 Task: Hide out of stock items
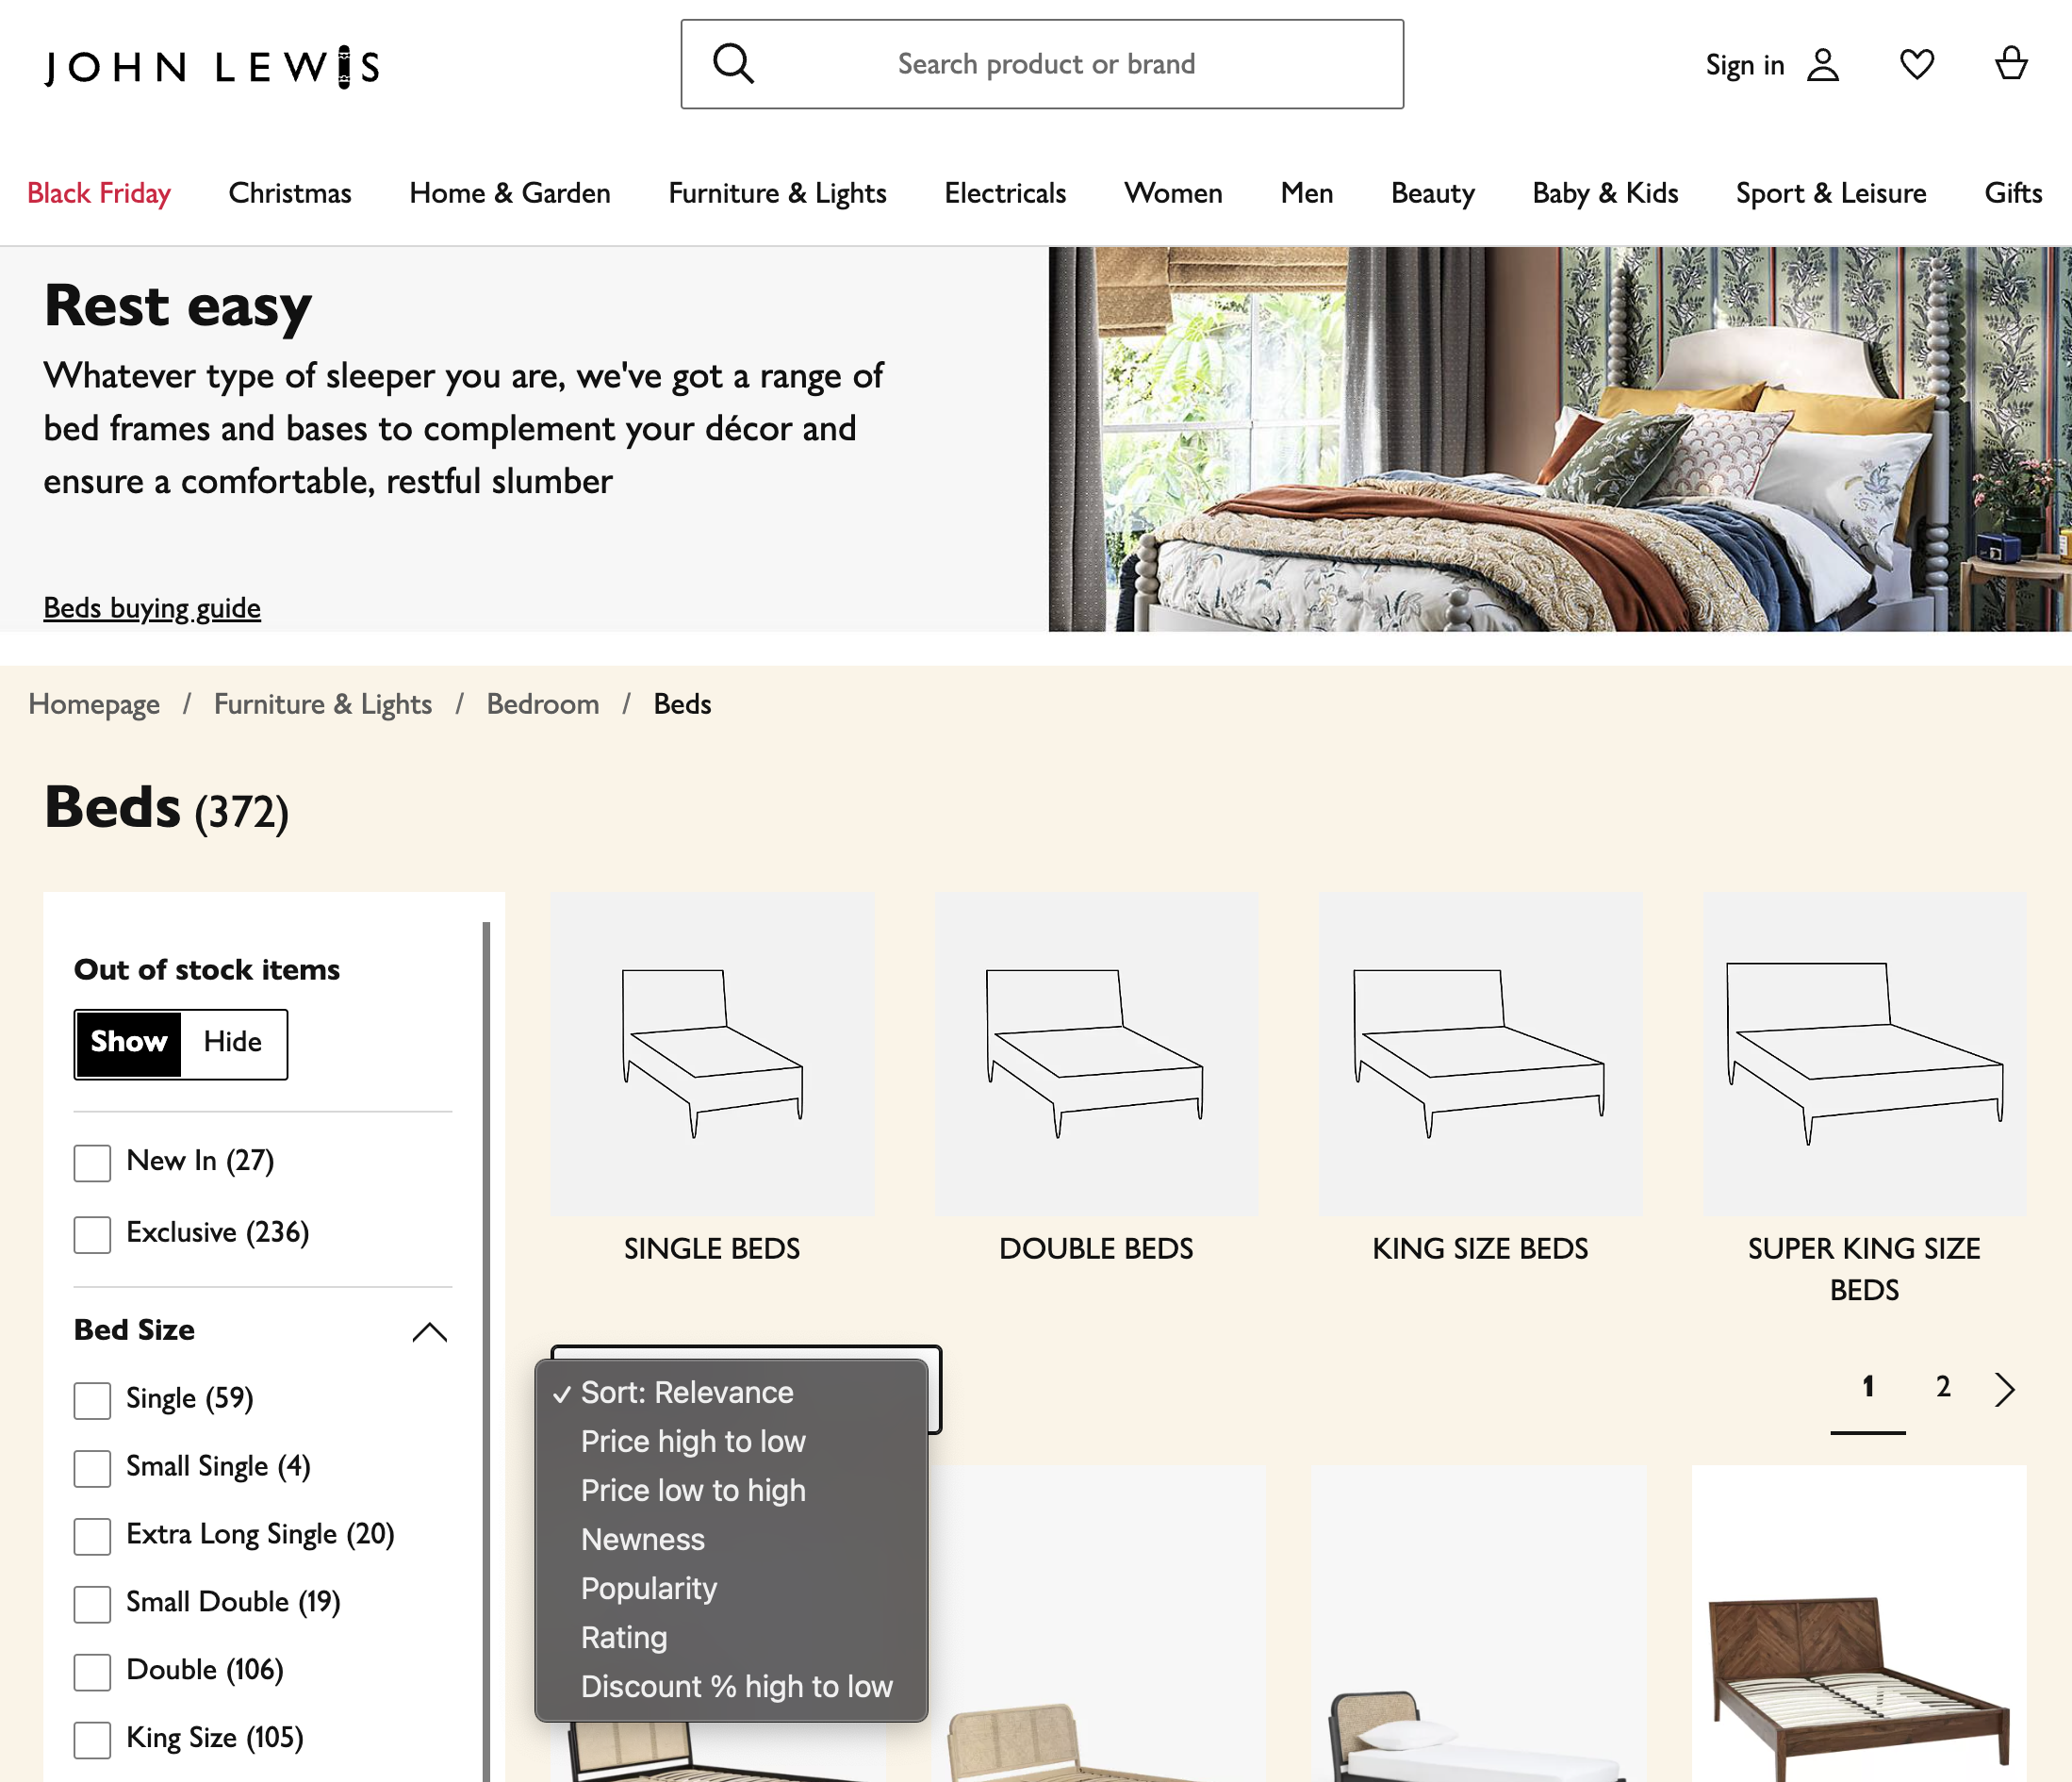[232, 1043]
